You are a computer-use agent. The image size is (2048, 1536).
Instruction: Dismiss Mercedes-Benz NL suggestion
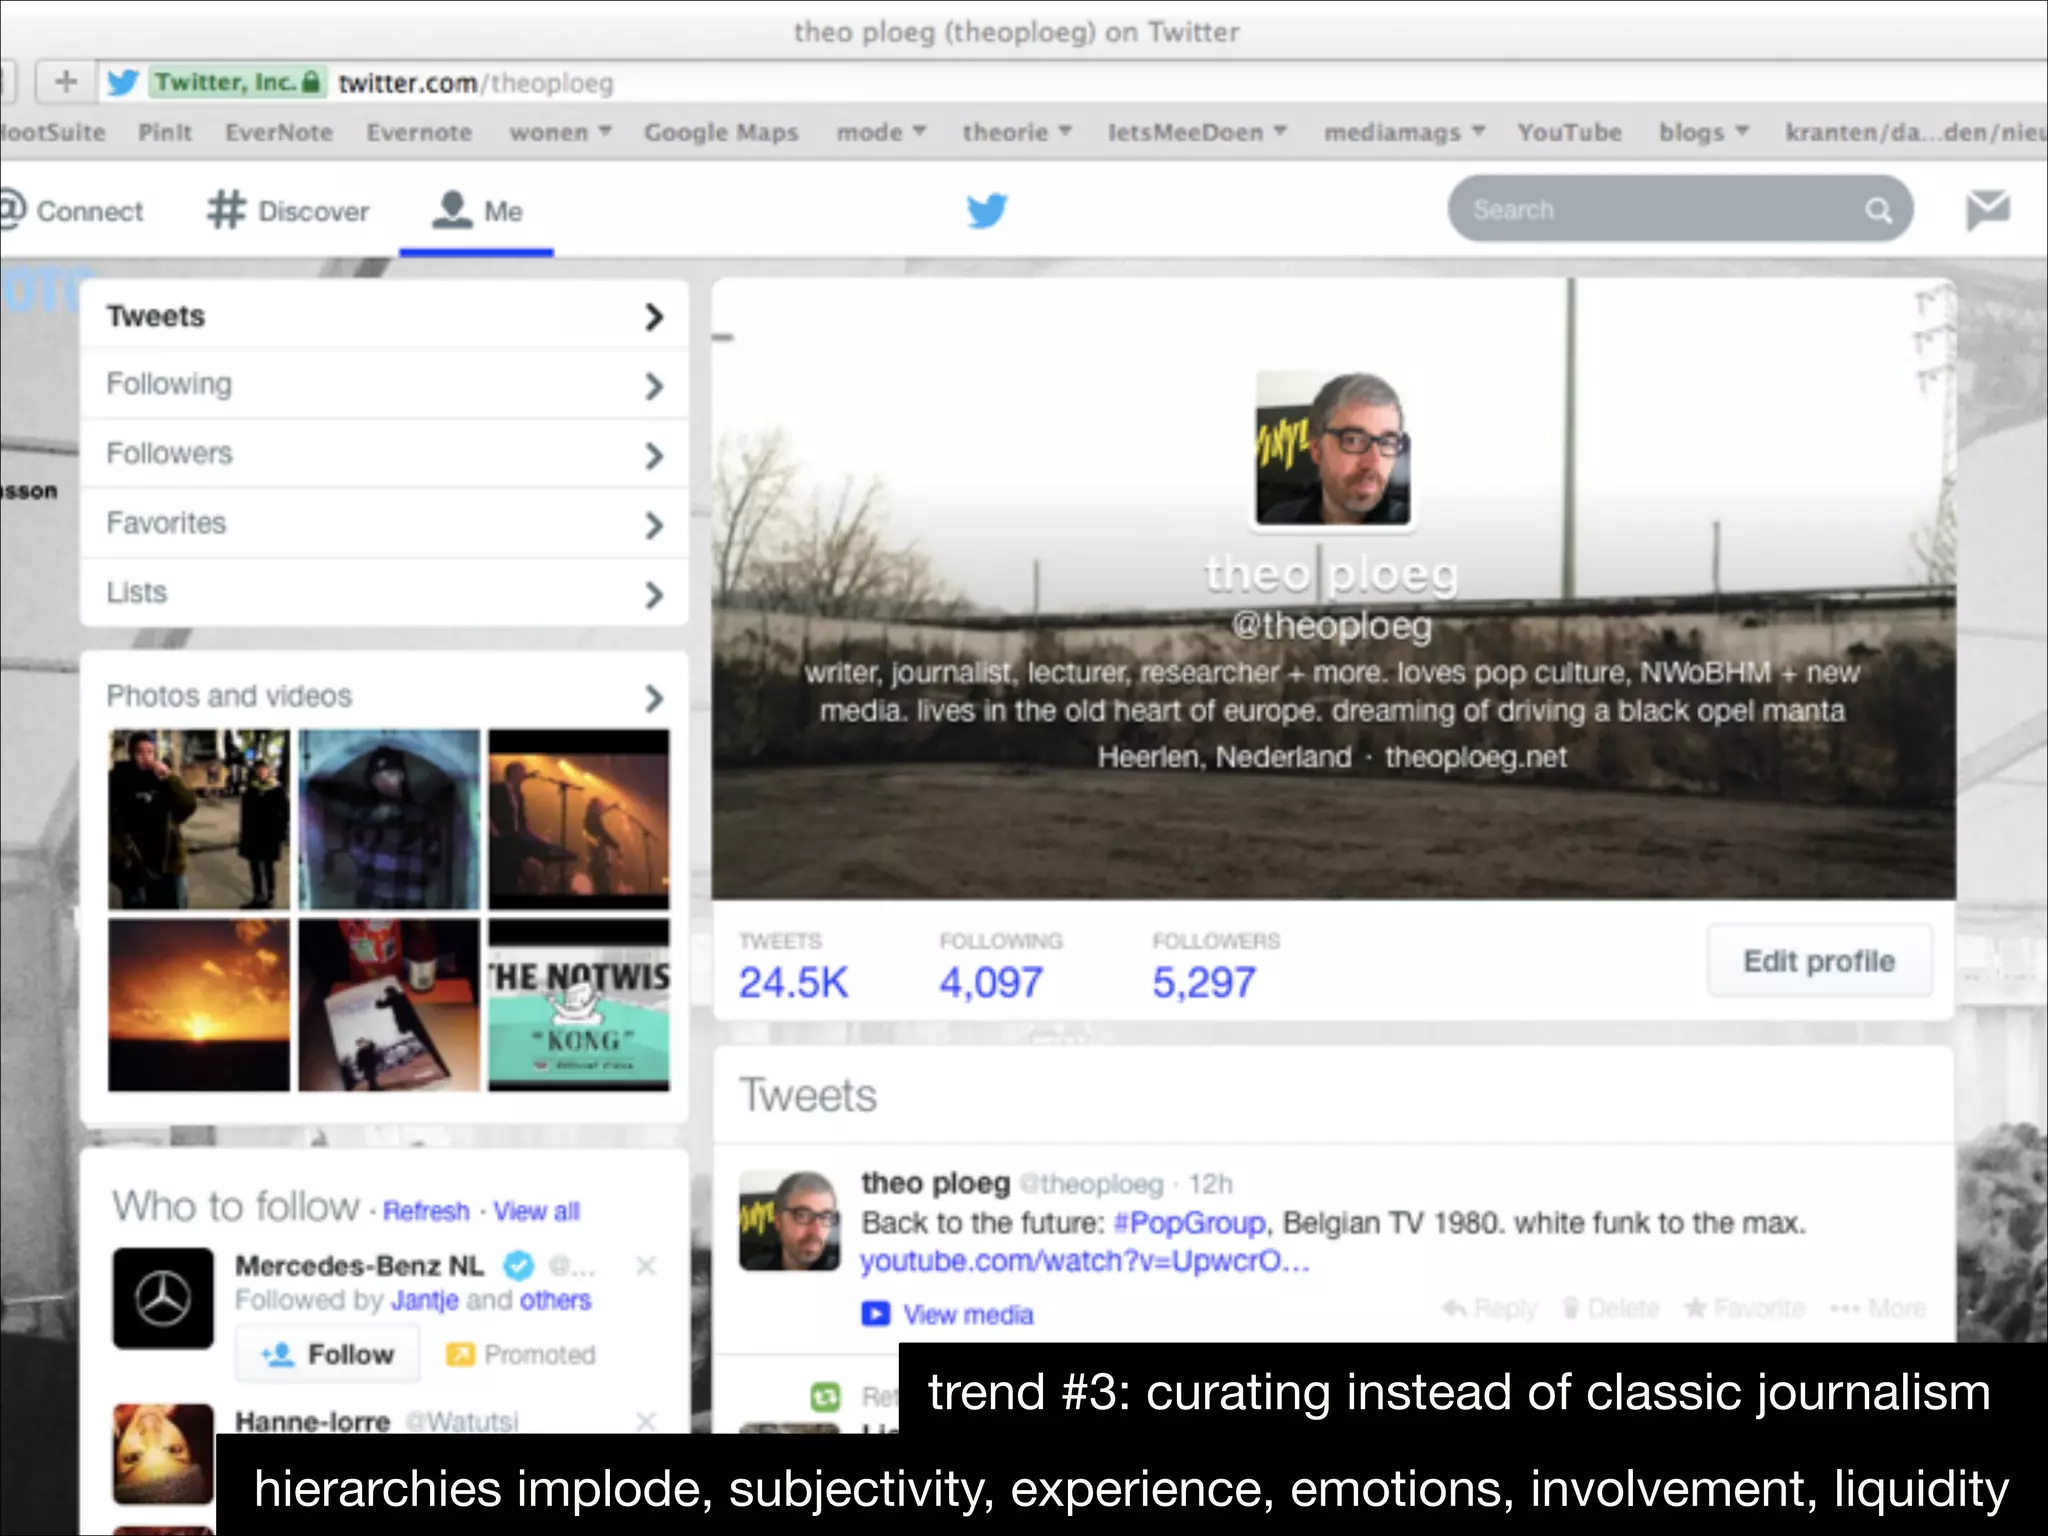tap(646, 1266)
